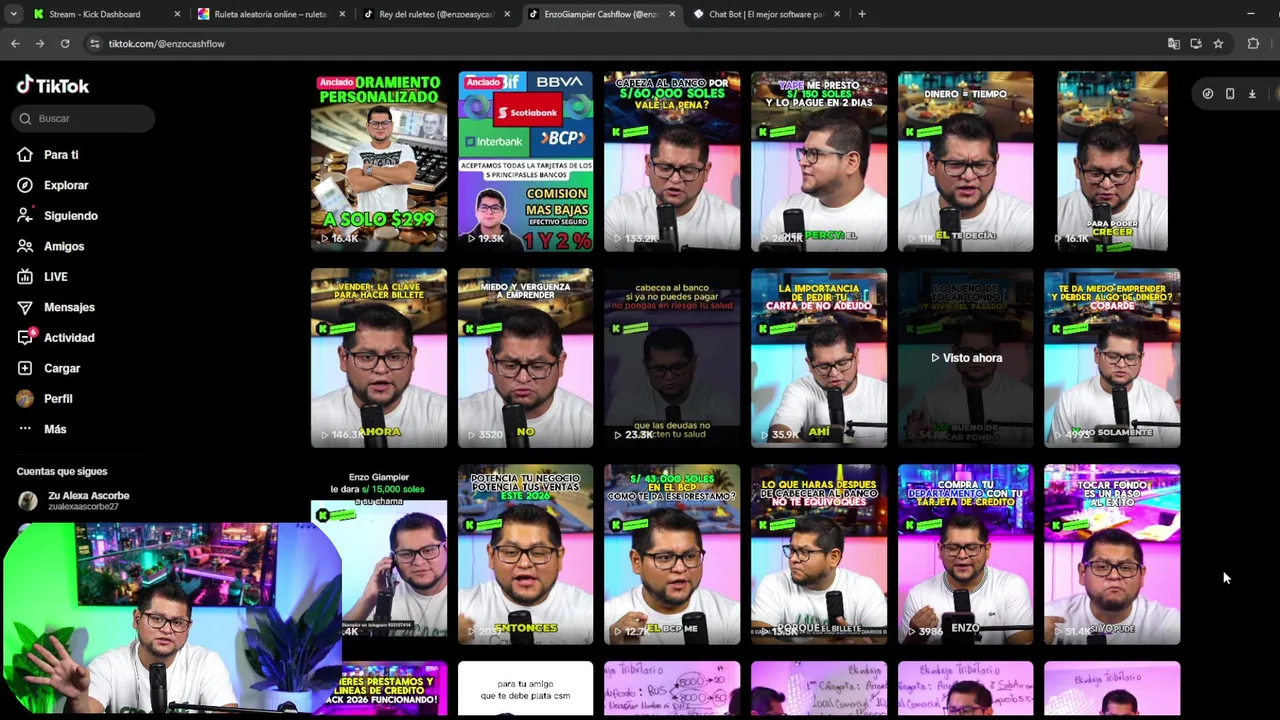Open video Para poder crecer
Image resolution: width=1280 pixels, height=720 pixels.
tap(1112, 161)
